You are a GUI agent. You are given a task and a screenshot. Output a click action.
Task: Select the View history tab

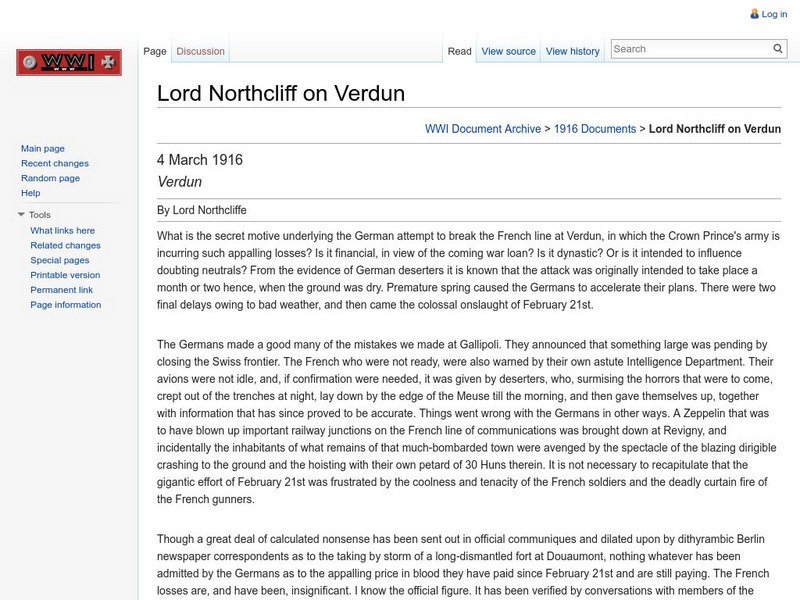572,50
